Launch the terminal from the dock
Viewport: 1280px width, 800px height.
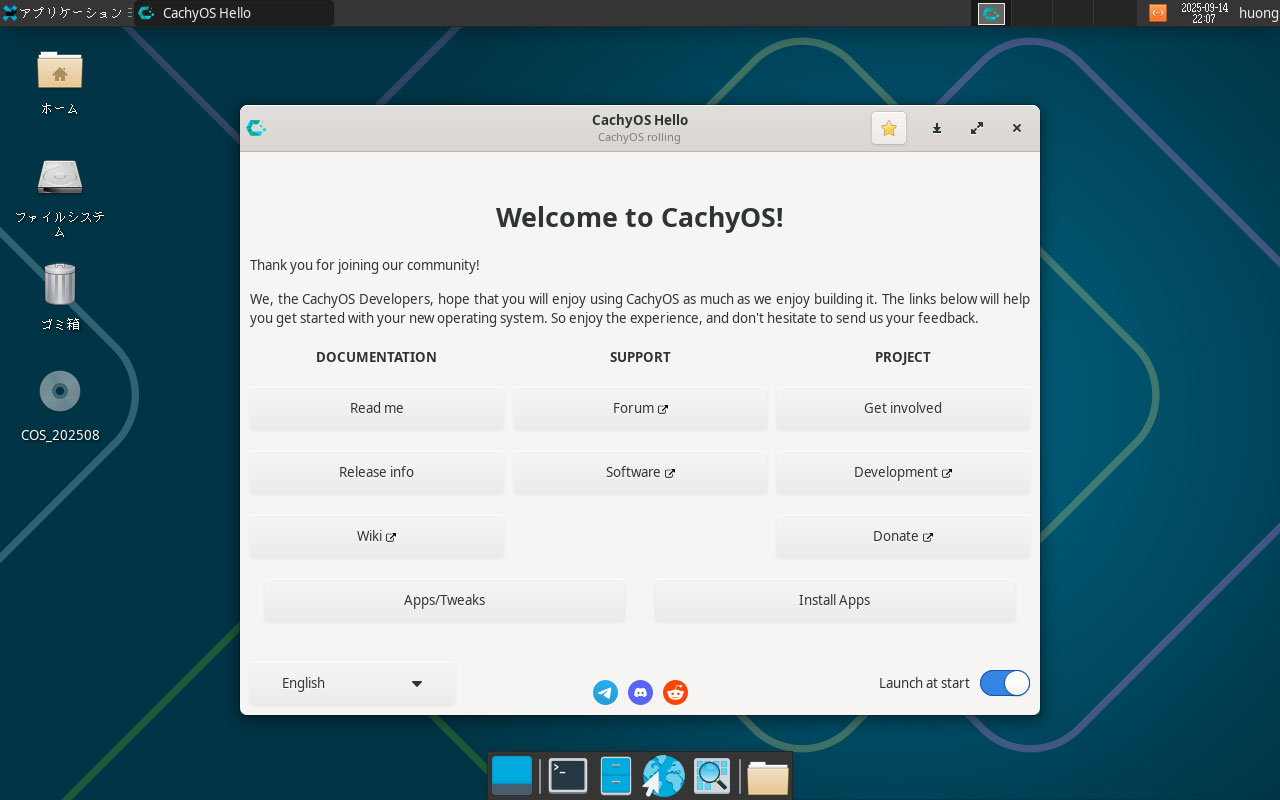tap(568, 776)
